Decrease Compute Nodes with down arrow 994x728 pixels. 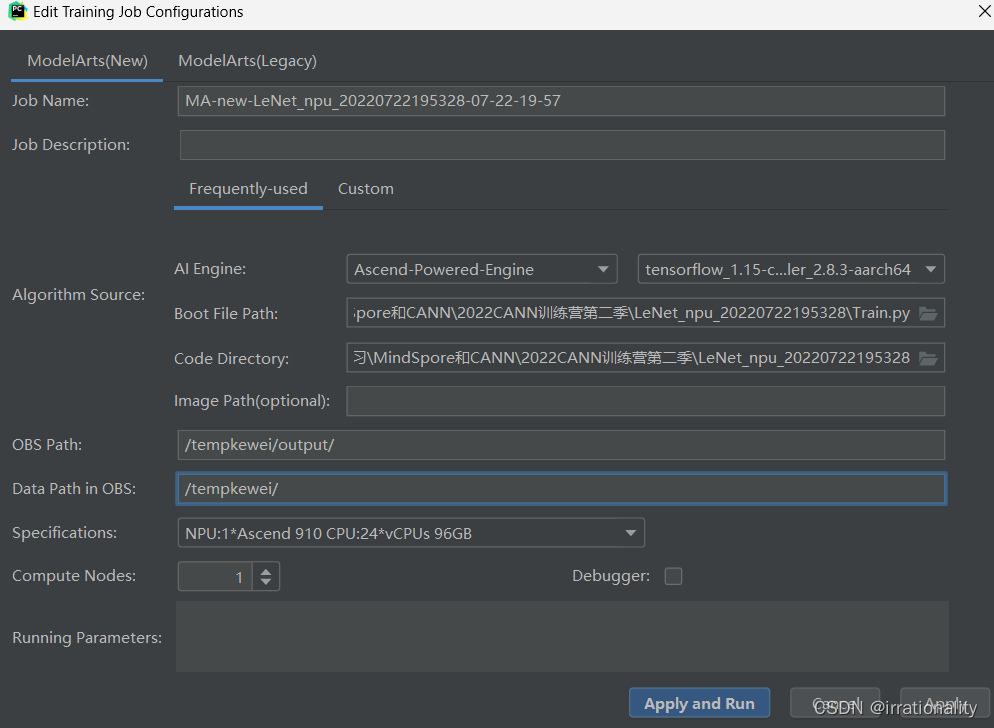pyautogui.click(x=266, y=582)
